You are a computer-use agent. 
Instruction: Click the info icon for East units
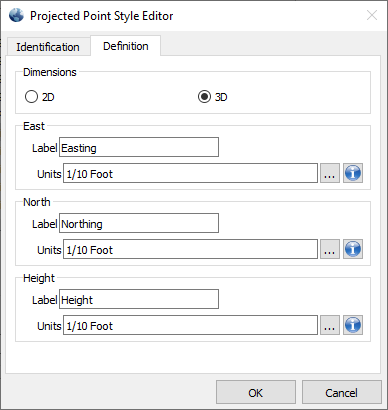coord(353,173)
